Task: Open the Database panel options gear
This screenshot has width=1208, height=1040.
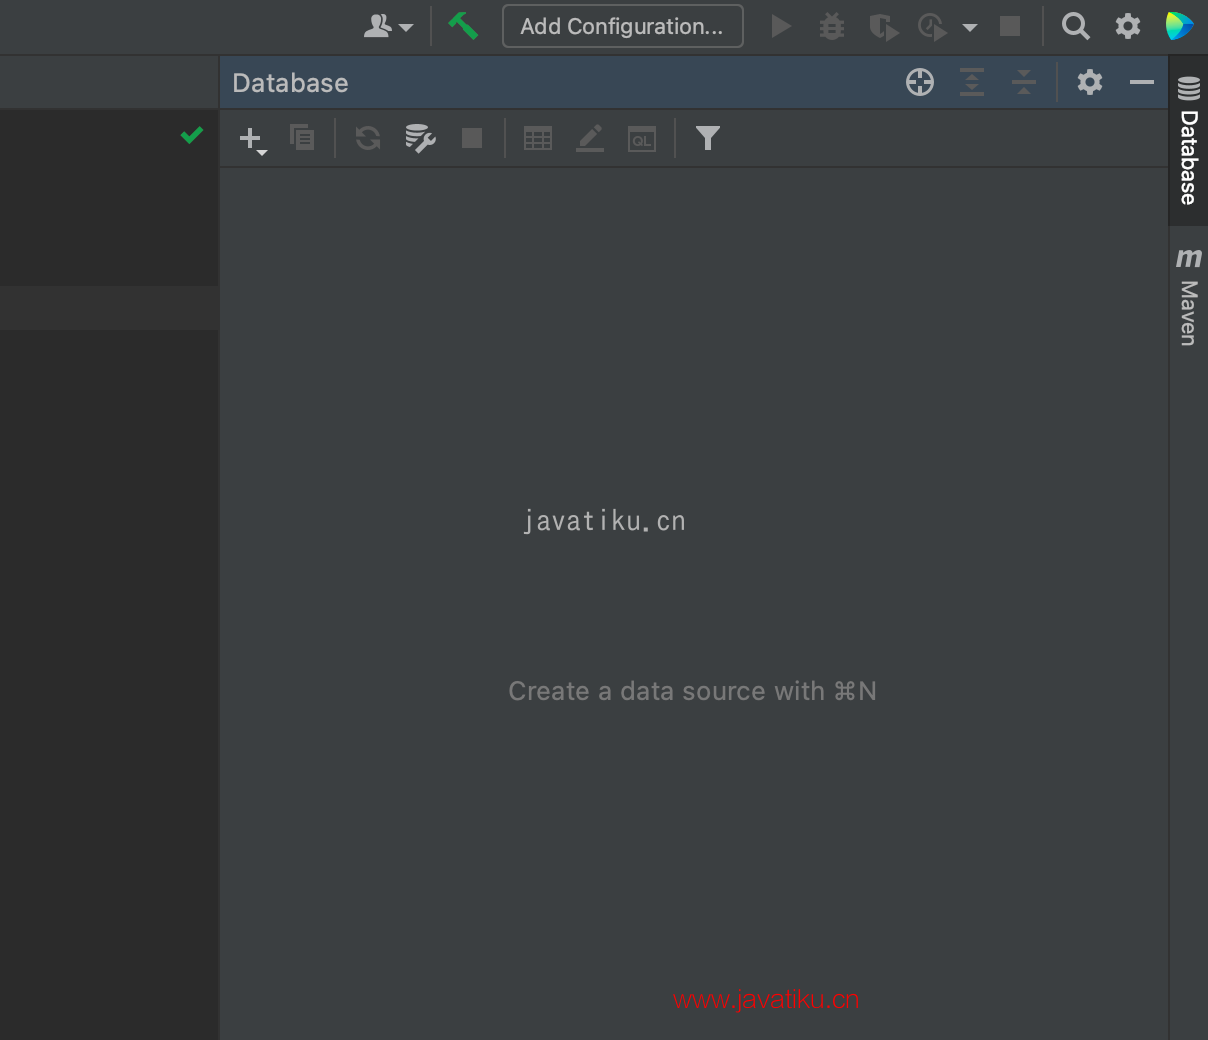Action: point(1090,82)
